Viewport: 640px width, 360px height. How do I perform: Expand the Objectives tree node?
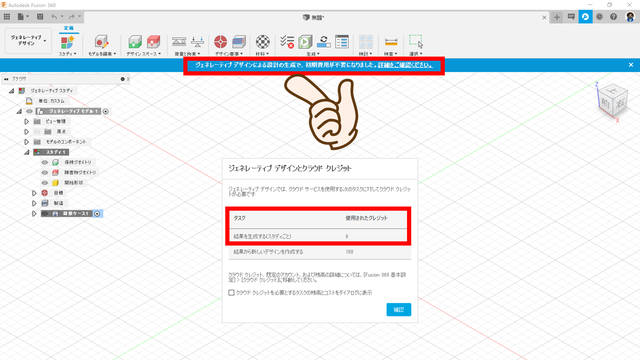pos(34,193)
